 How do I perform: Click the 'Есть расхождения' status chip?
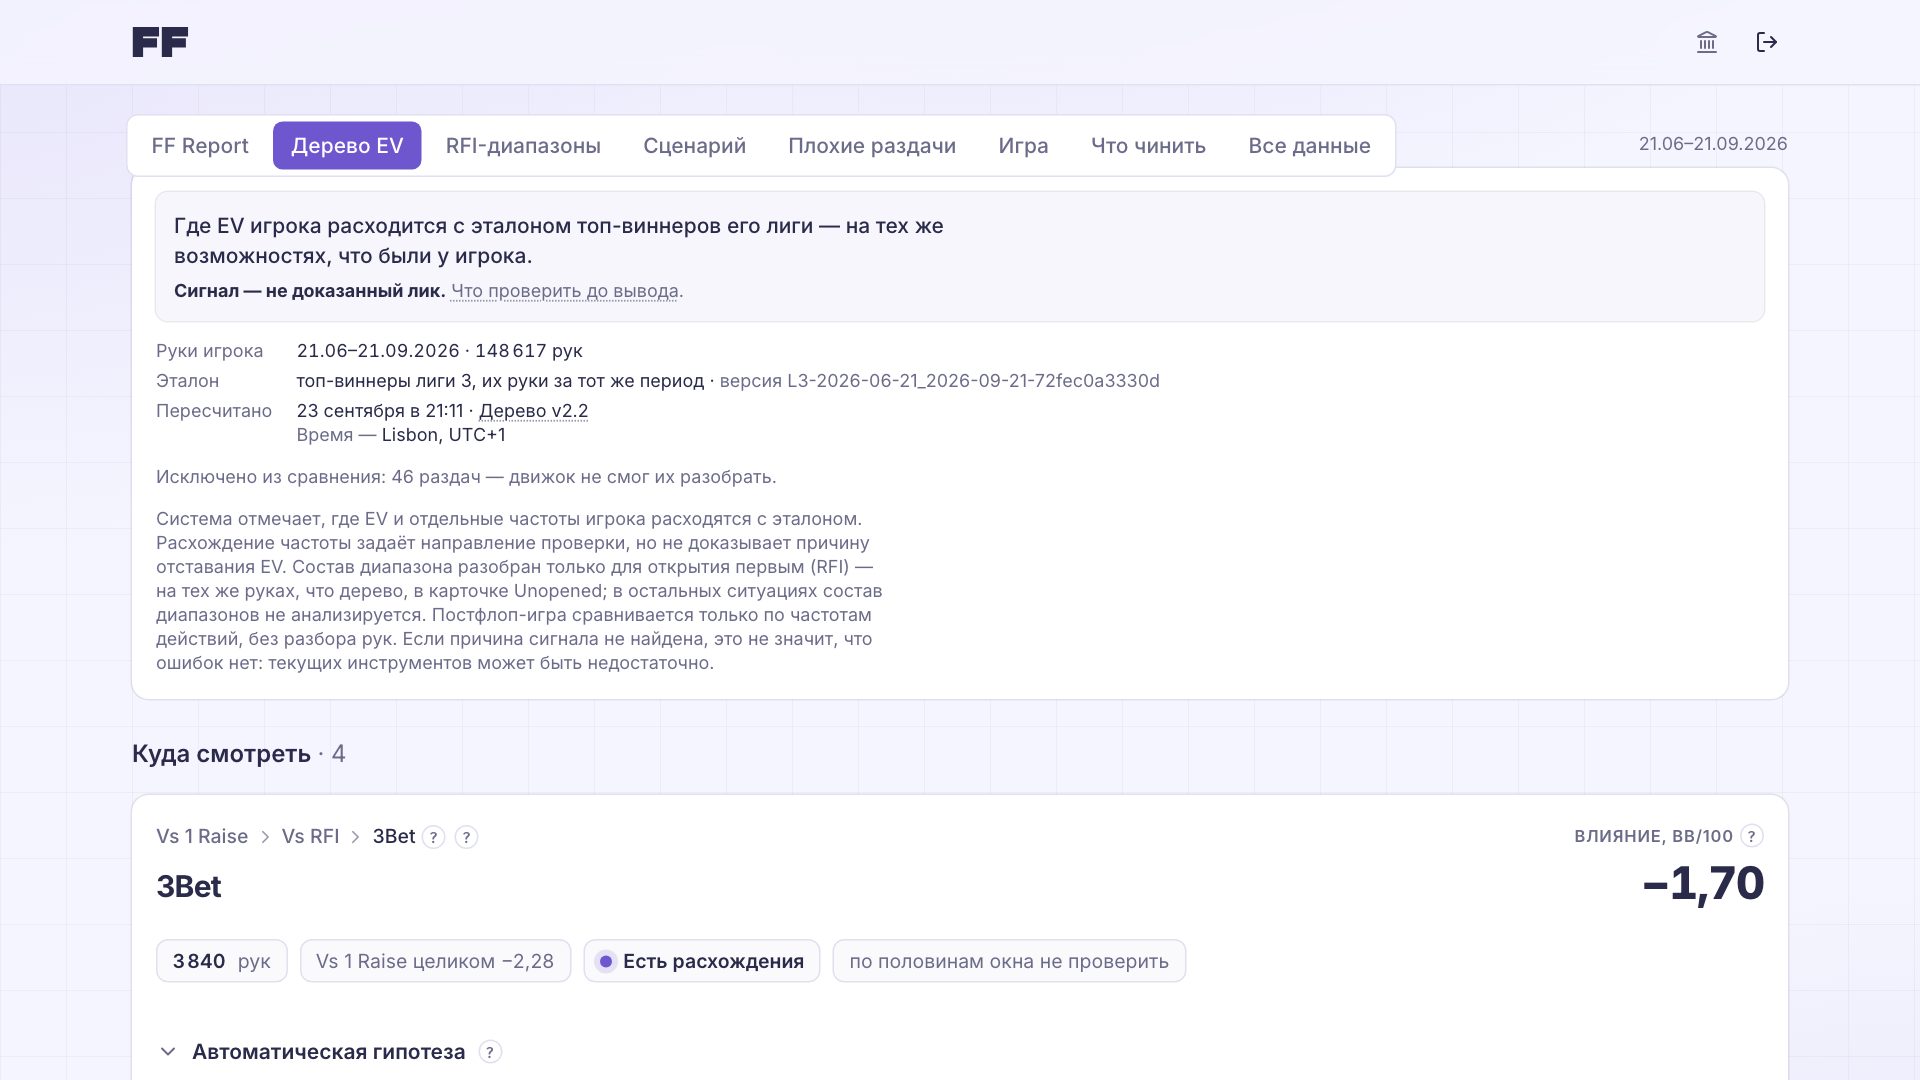coord(701,961)
